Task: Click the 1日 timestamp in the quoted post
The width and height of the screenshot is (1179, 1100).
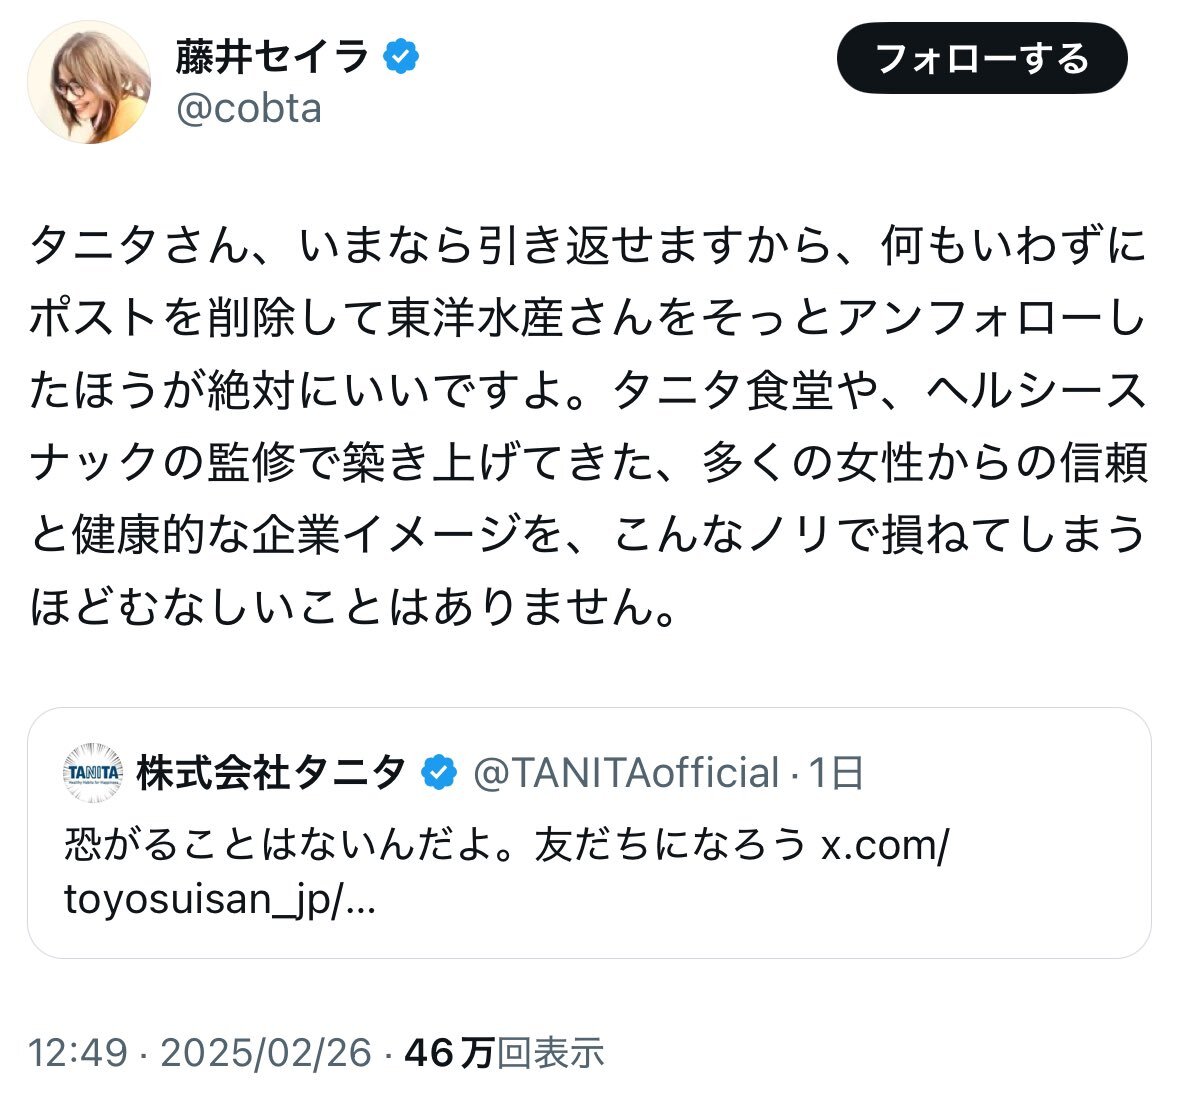Action: pyautogui.click(x=836, y=773)
